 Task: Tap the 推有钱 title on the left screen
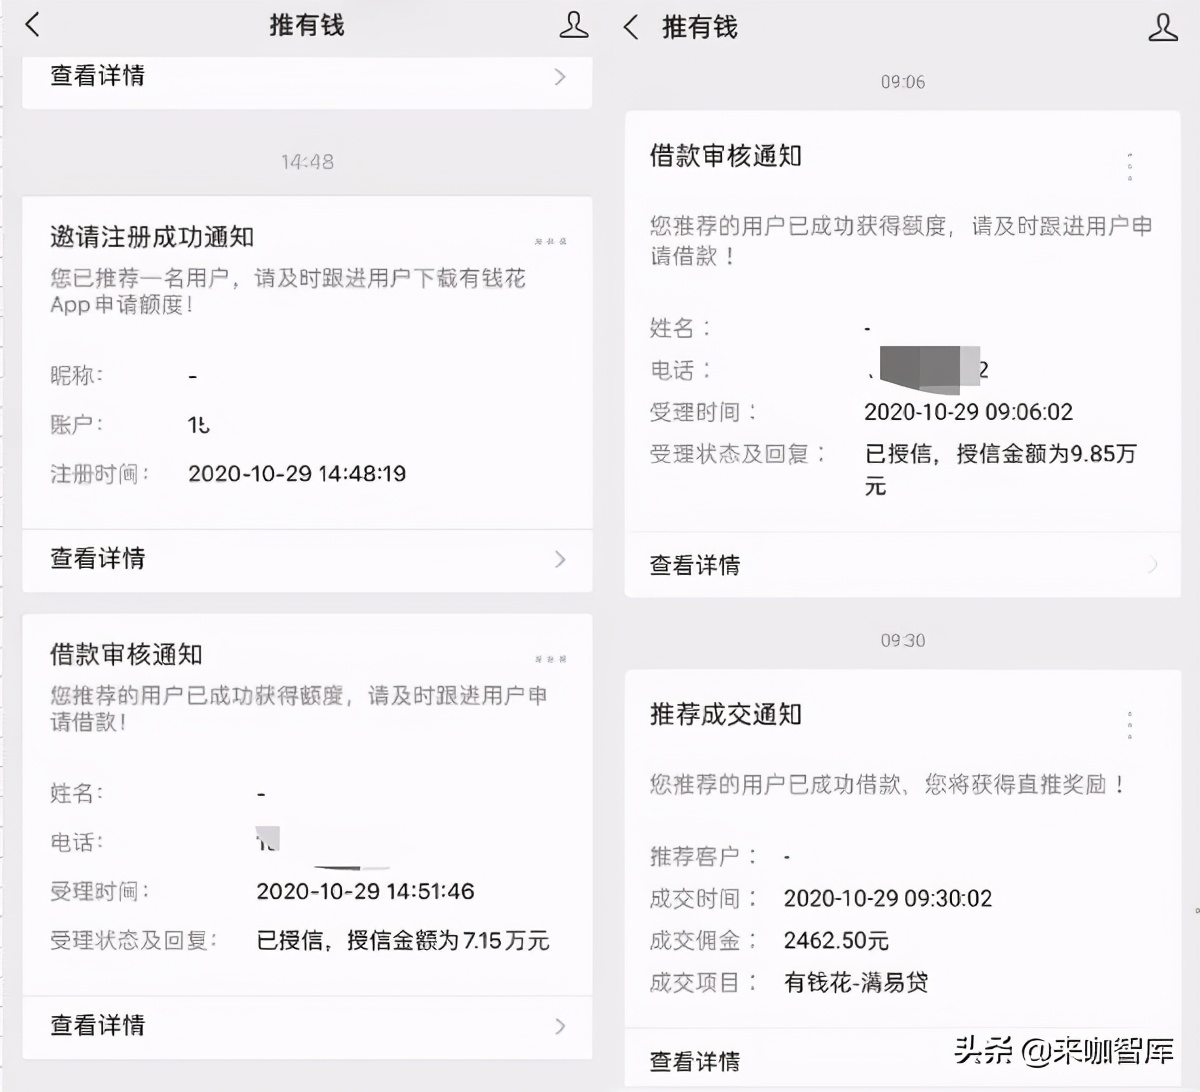pos(307,24)
